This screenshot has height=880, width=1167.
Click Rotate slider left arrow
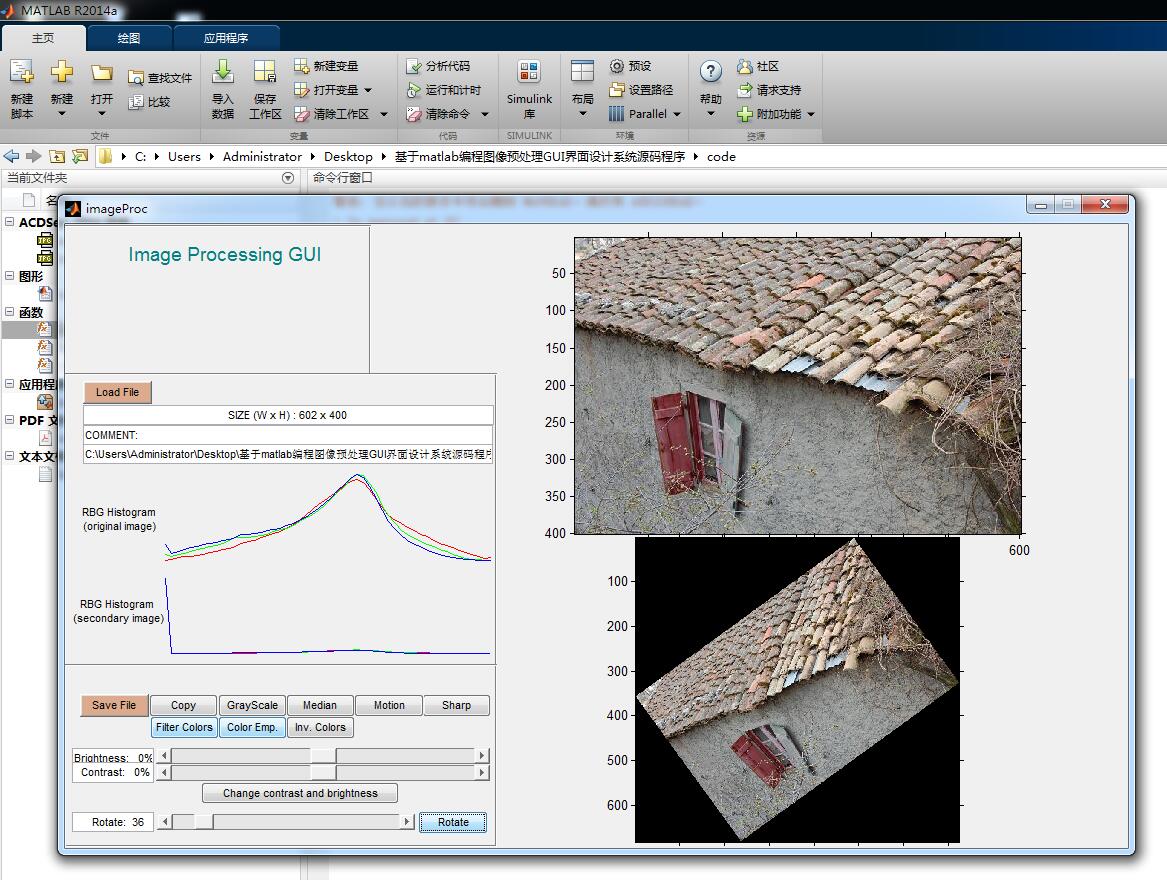(x=165, y=822)
